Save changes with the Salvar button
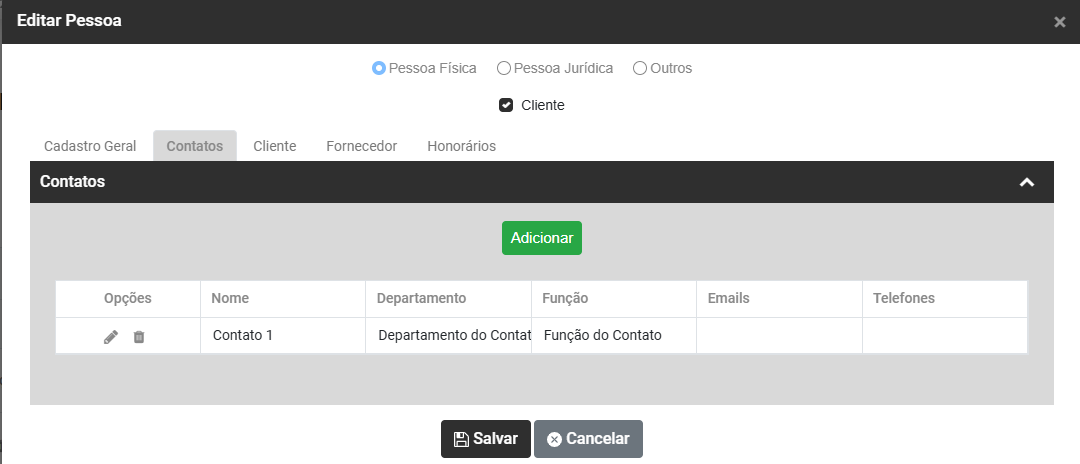The width and height of the screenshot is (1080, 464). tap(486, 439)
